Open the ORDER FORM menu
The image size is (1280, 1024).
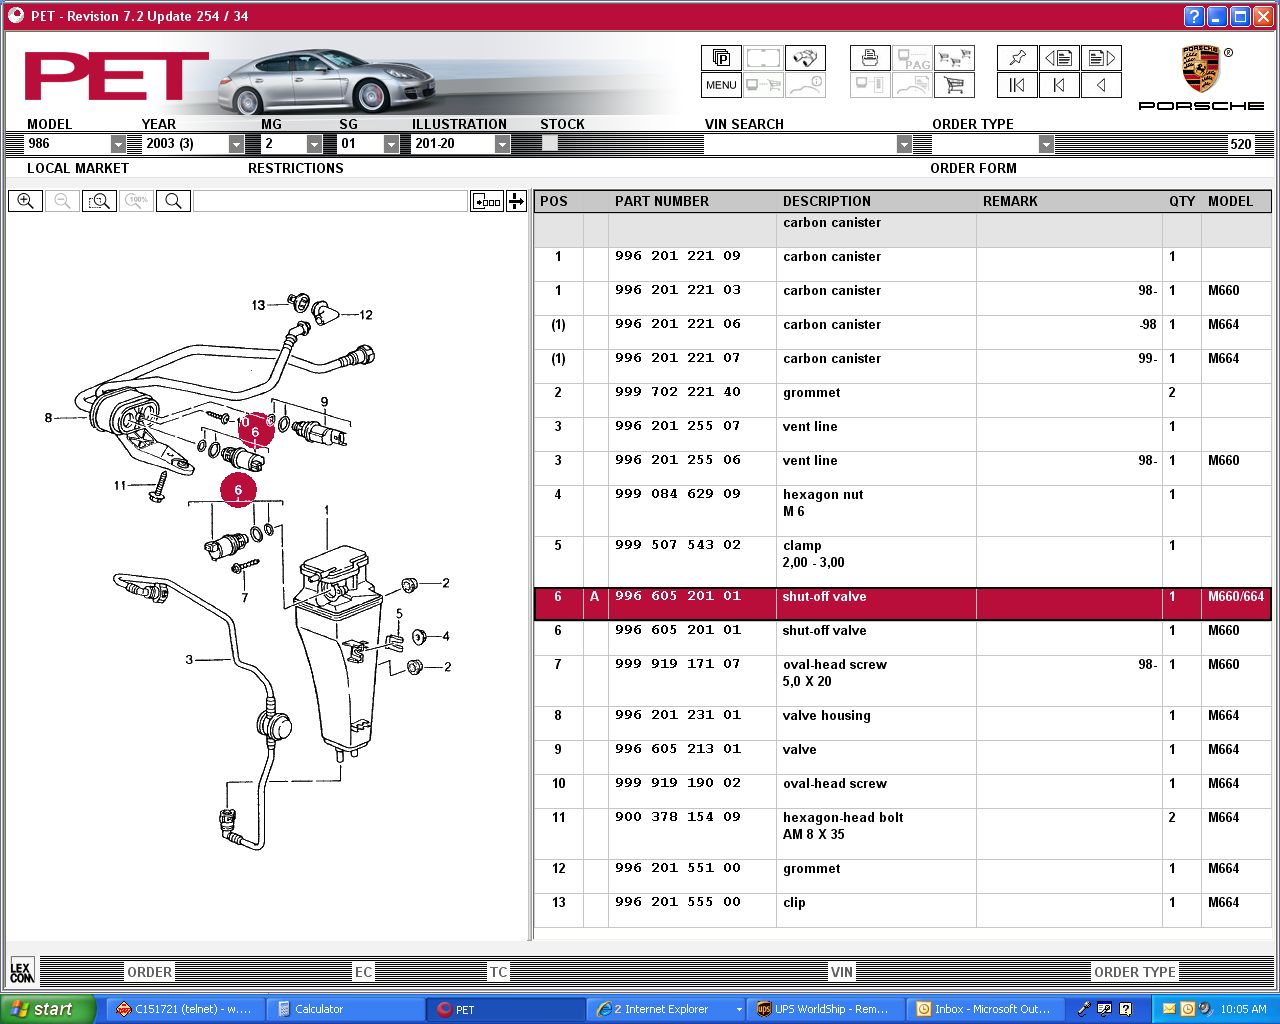[973, 168]
